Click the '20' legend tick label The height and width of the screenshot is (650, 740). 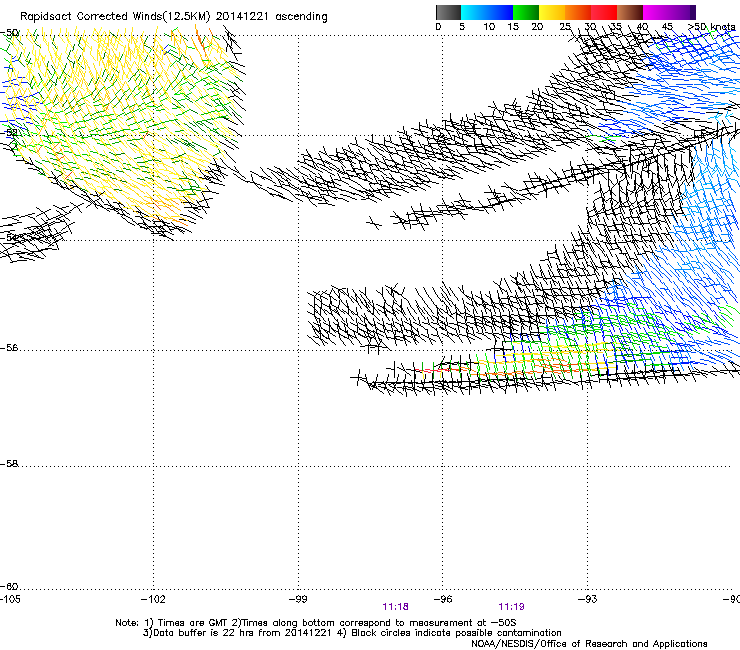537,27
